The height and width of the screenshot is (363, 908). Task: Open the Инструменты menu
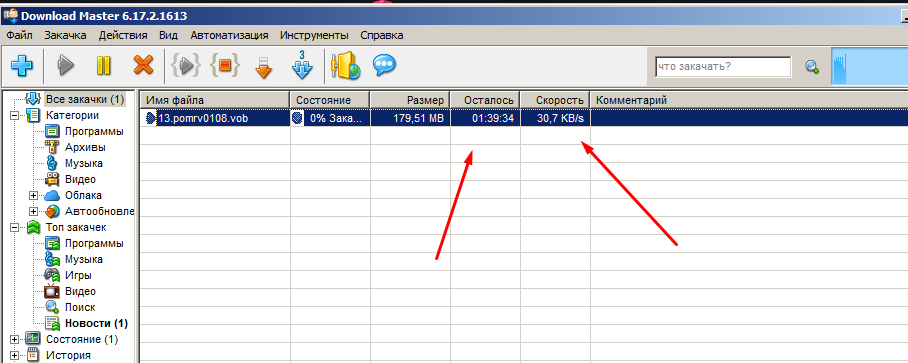tap(314, 35)
